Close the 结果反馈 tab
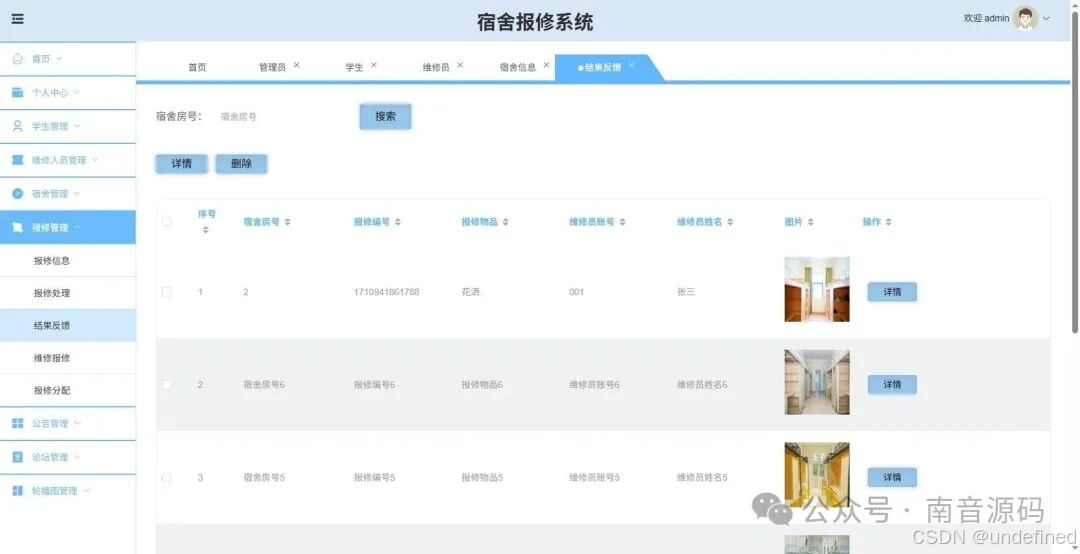The height and width of the screenshot is (554, 1080). click(x=631, y=65)
